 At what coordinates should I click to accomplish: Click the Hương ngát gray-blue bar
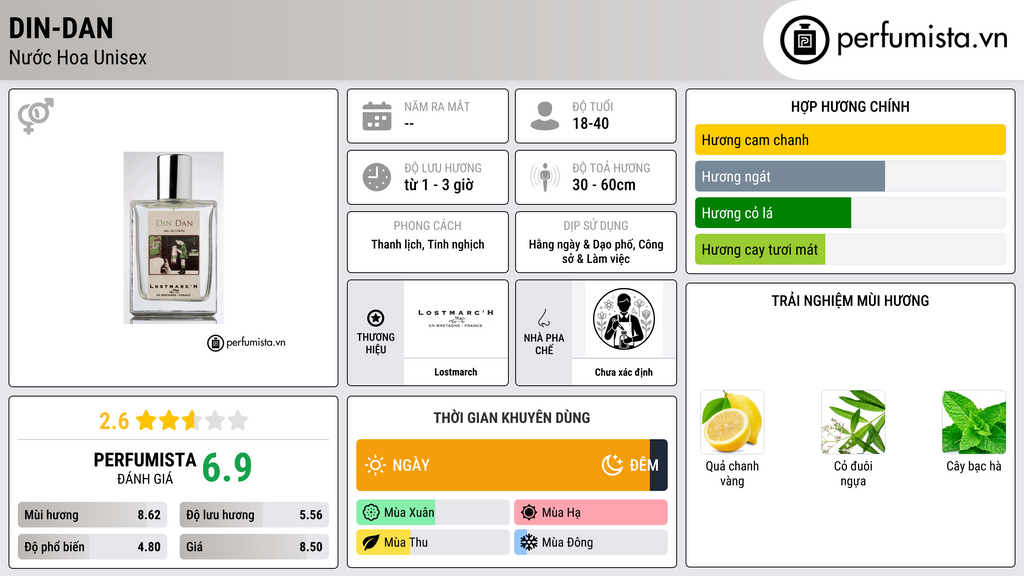click(x=790, y=176)
